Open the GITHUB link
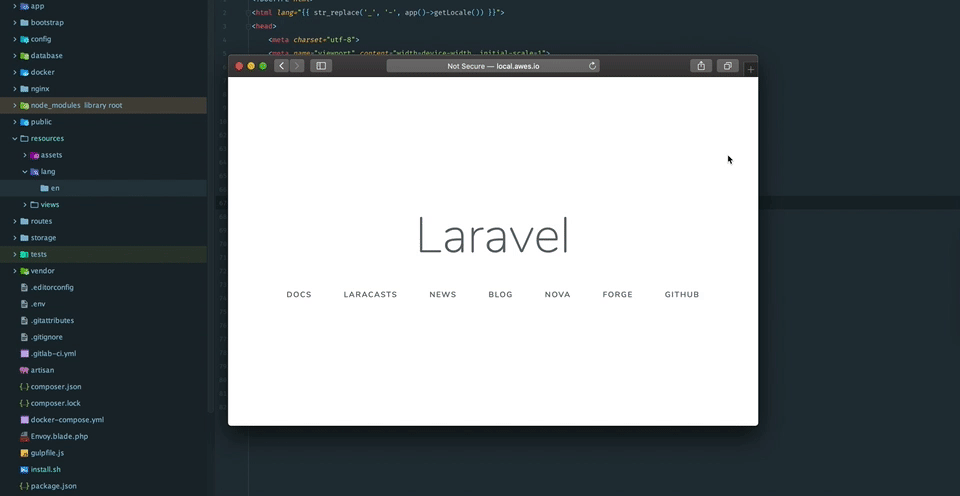Screen dimensions: 960x496 [x=681, y=295]
